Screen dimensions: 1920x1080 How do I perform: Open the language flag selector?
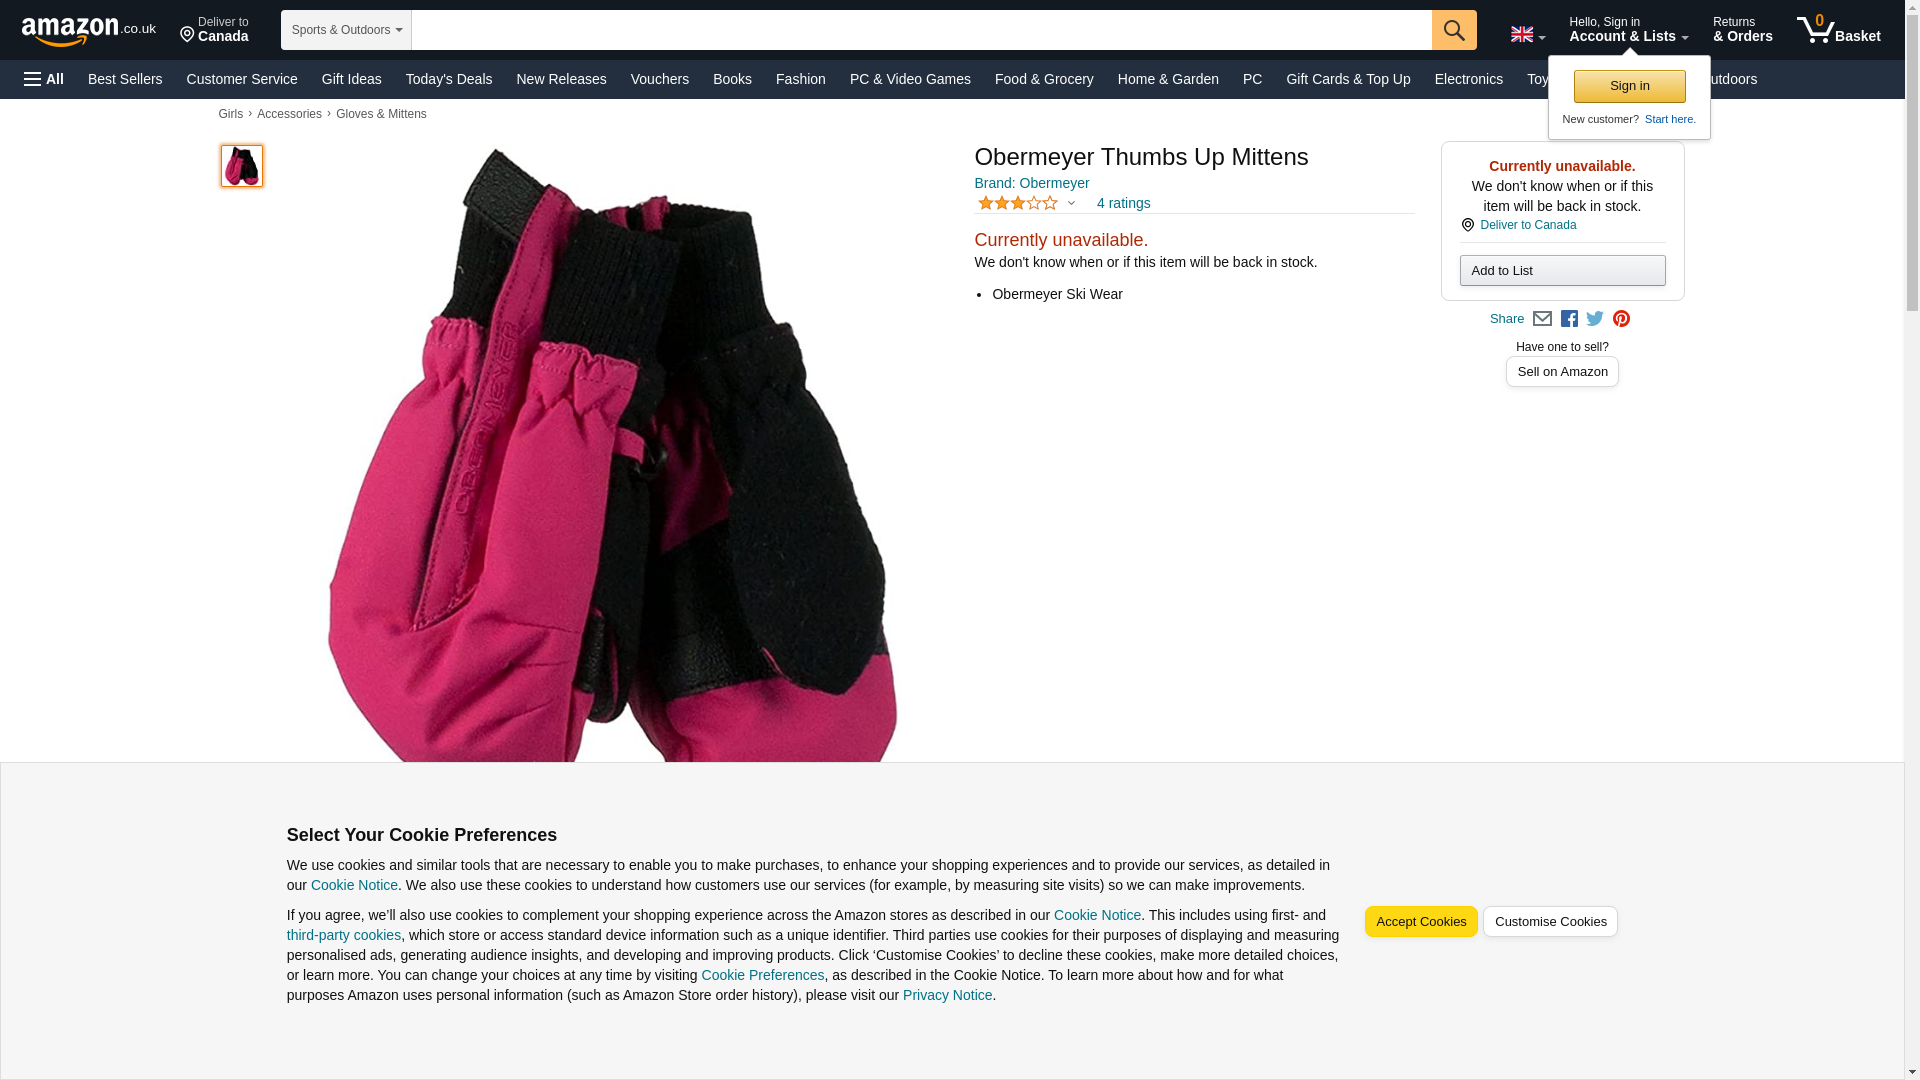(1527, 35)
